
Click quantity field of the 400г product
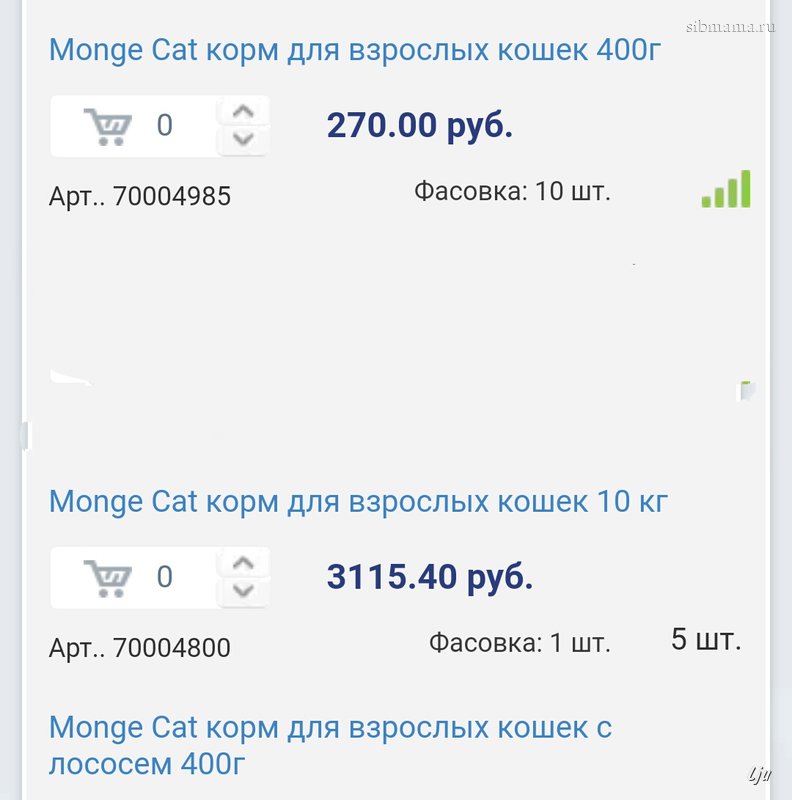point(165,126)
